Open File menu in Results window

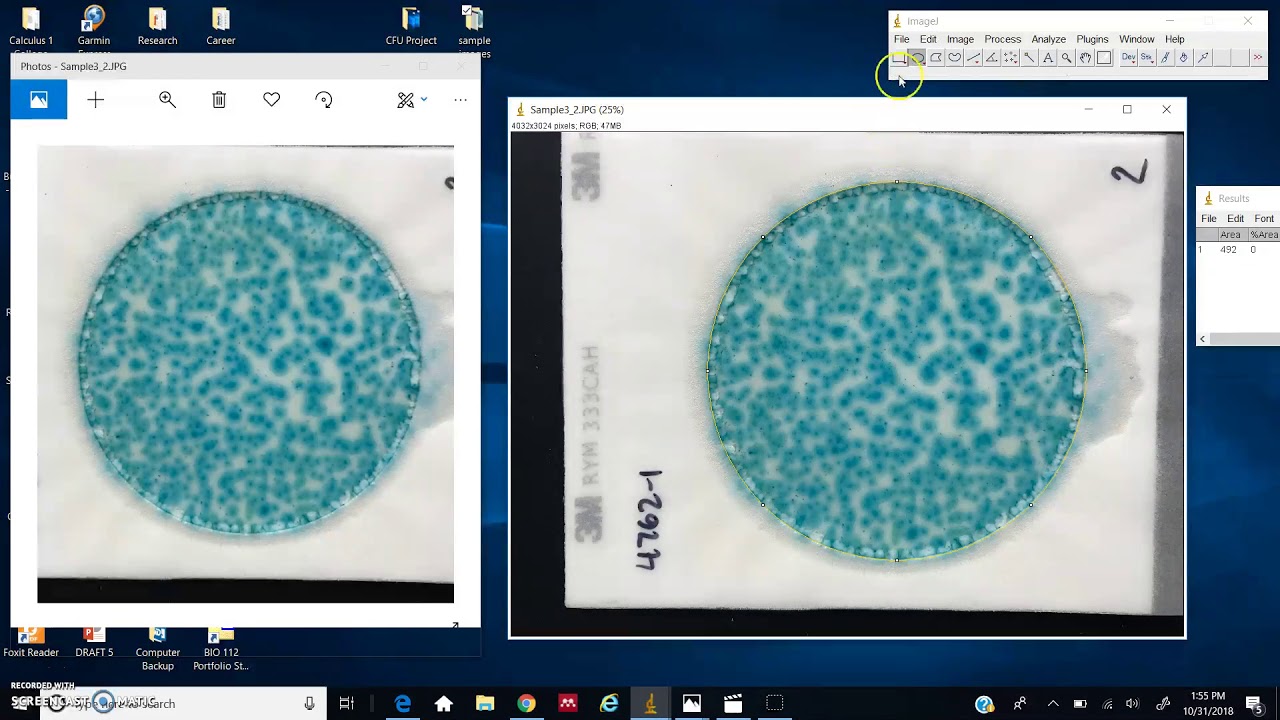(x=1208, y=218)
